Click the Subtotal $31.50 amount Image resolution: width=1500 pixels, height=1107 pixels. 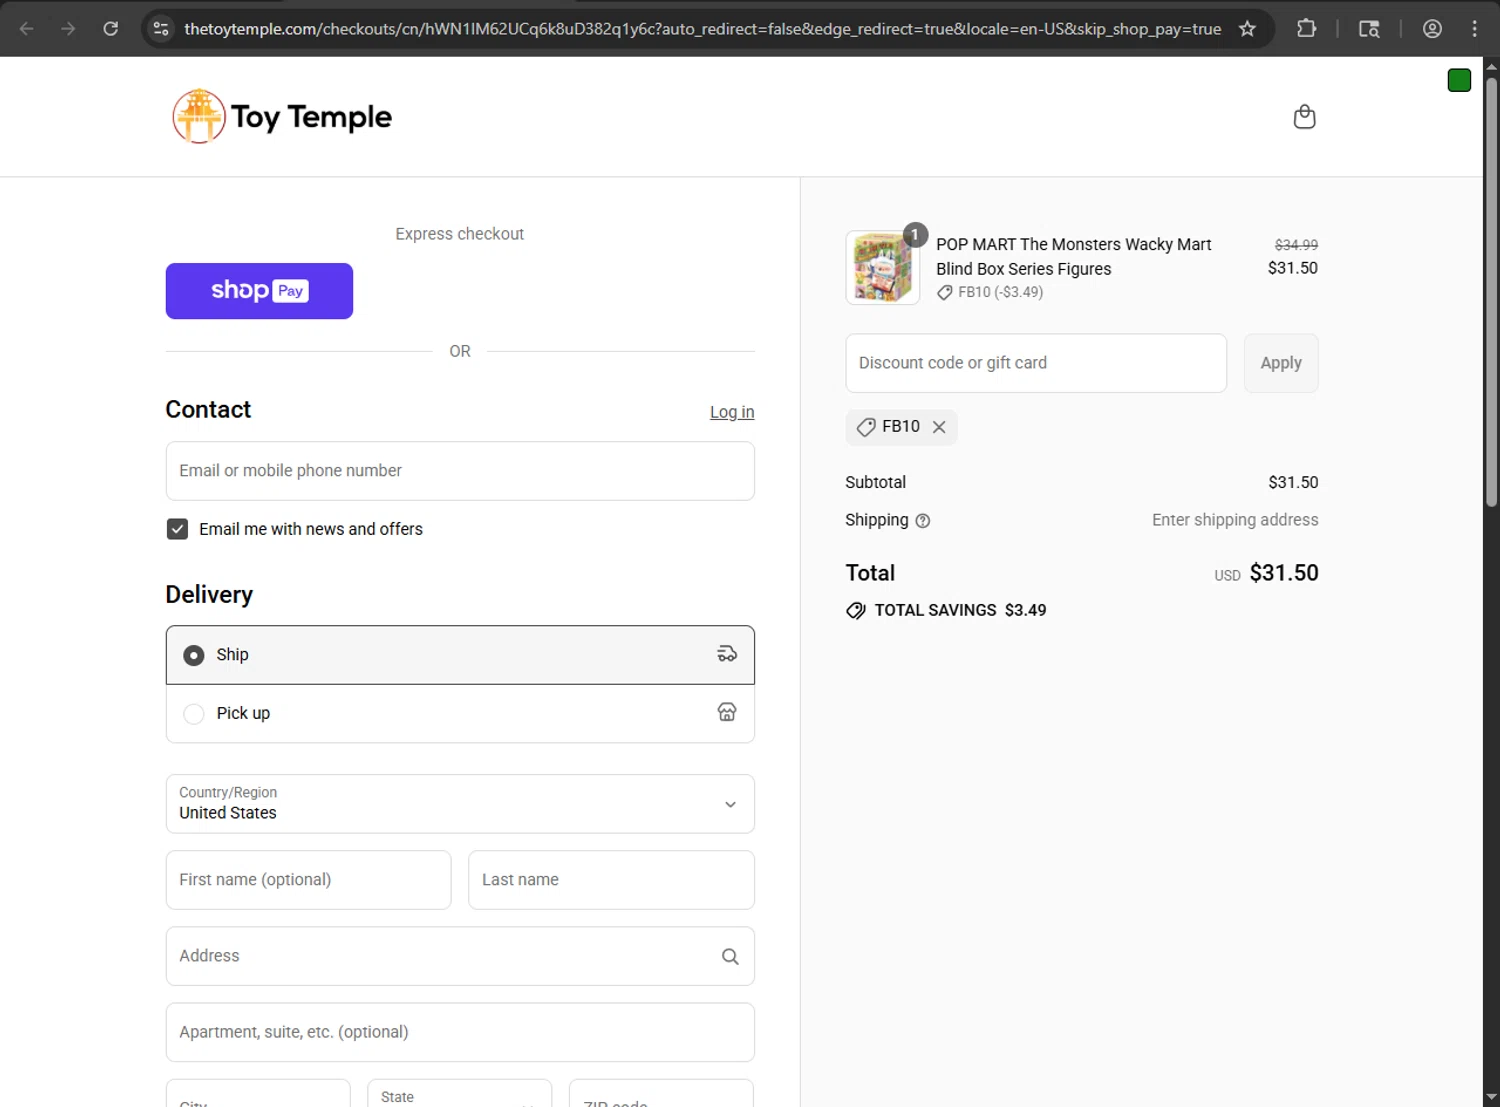[x=1293, y=482]
